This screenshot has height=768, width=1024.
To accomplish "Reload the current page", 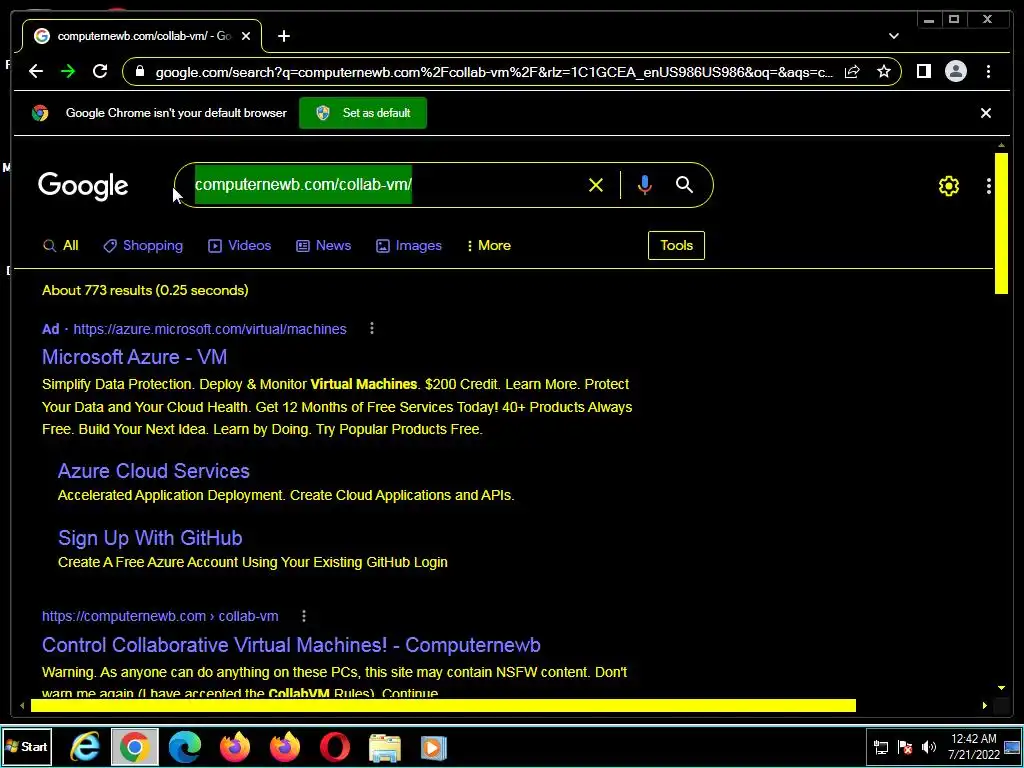I will [x=100, y=71].
